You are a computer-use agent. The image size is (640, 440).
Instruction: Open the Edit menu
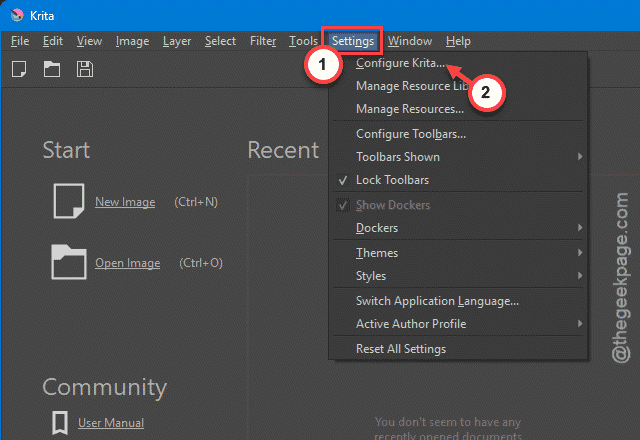(x=53, y=41)
